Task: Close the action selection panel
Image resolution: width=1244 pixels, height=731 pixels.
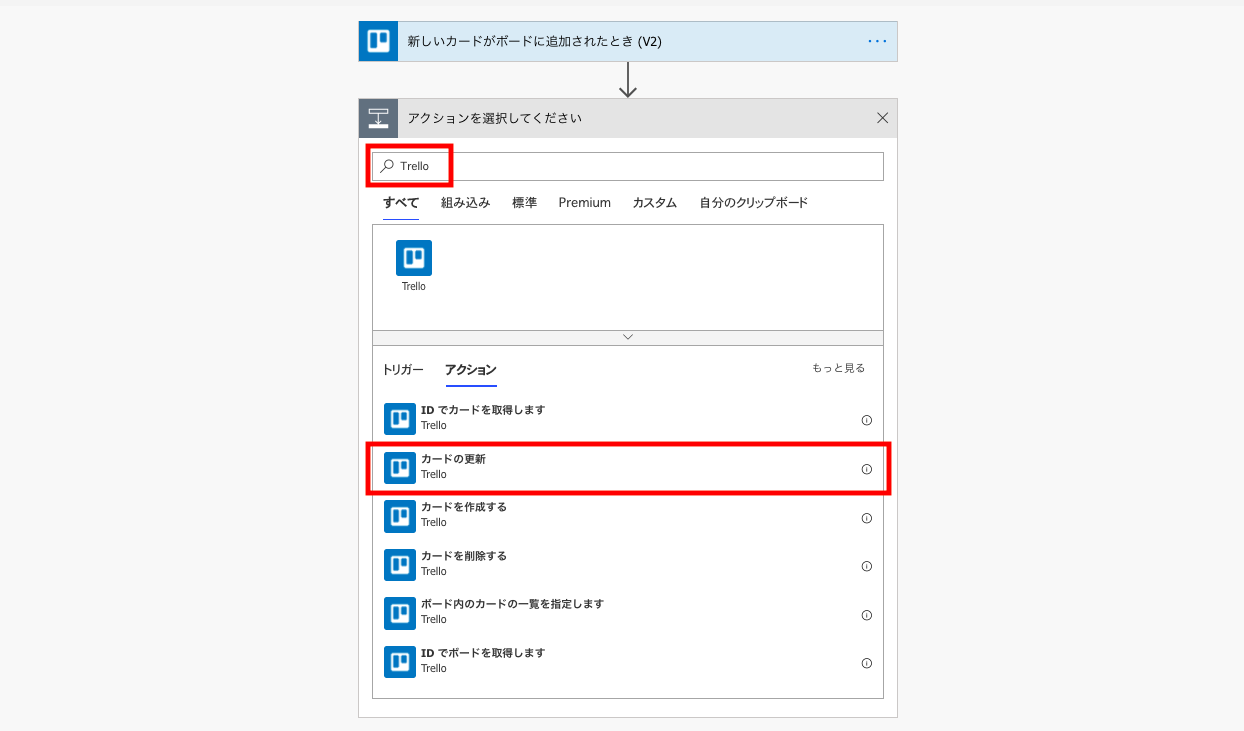Action: pos(882,118)
